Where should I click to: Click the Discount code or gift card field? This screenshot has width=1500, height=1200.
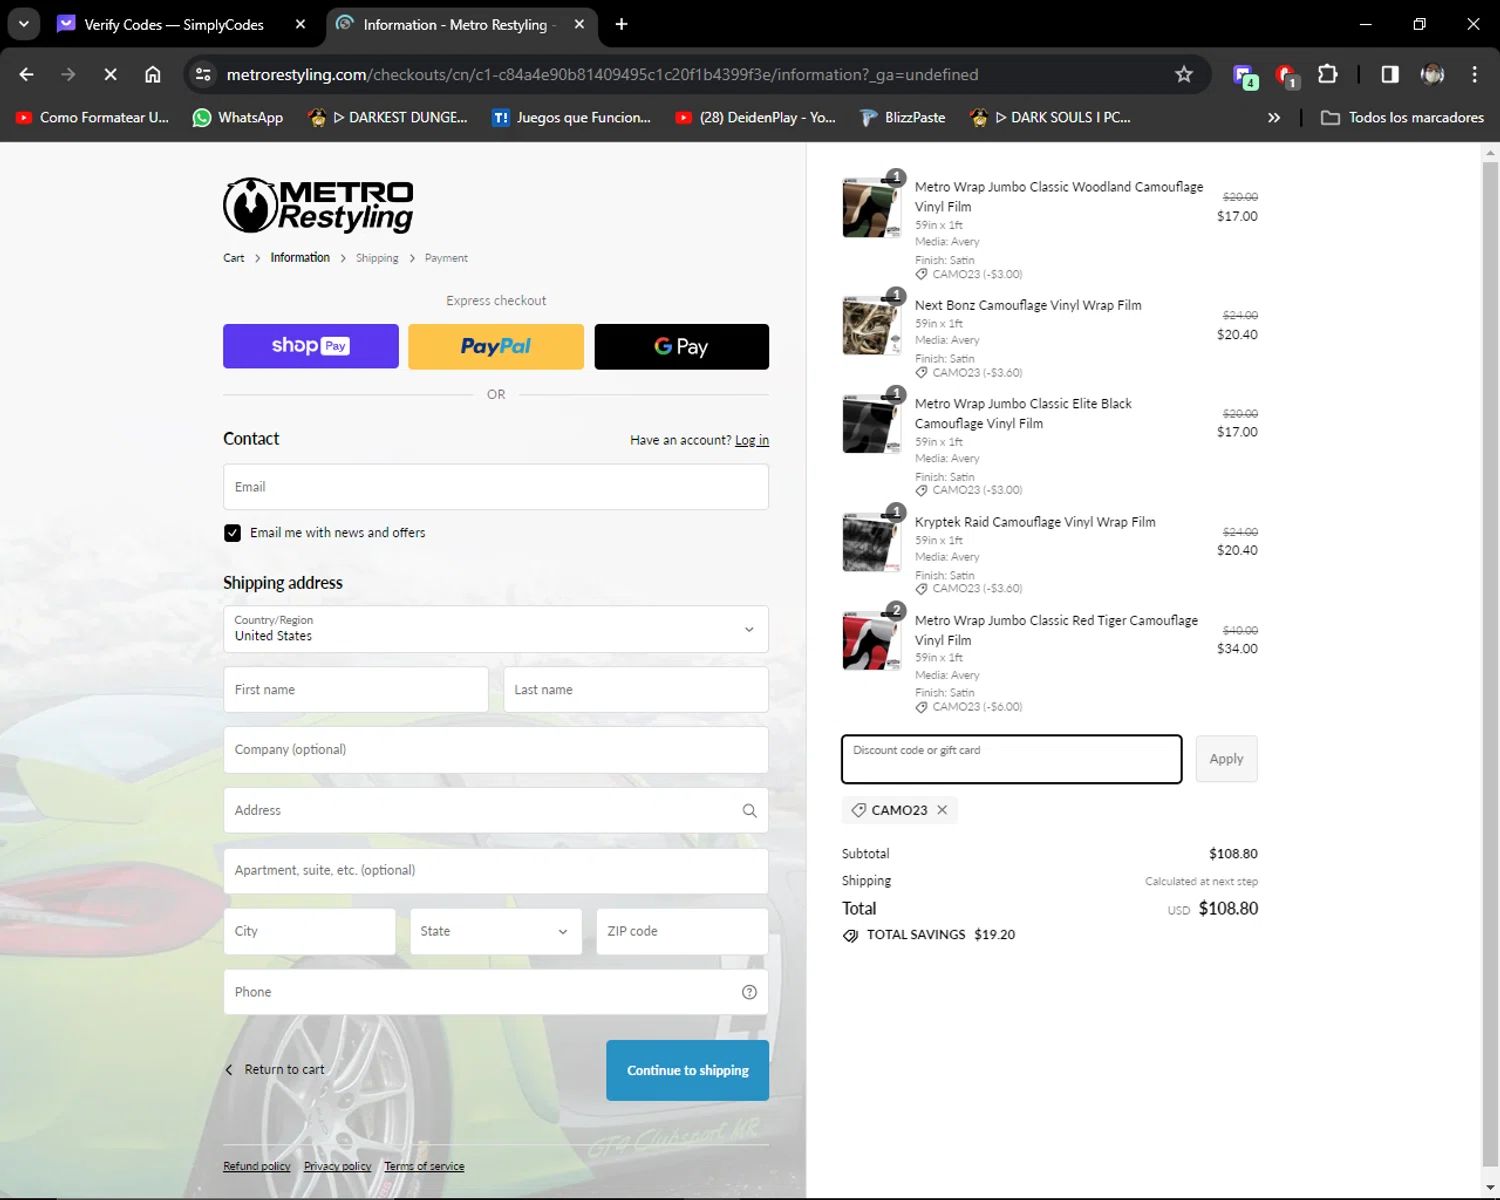[x=1012, y=759]
